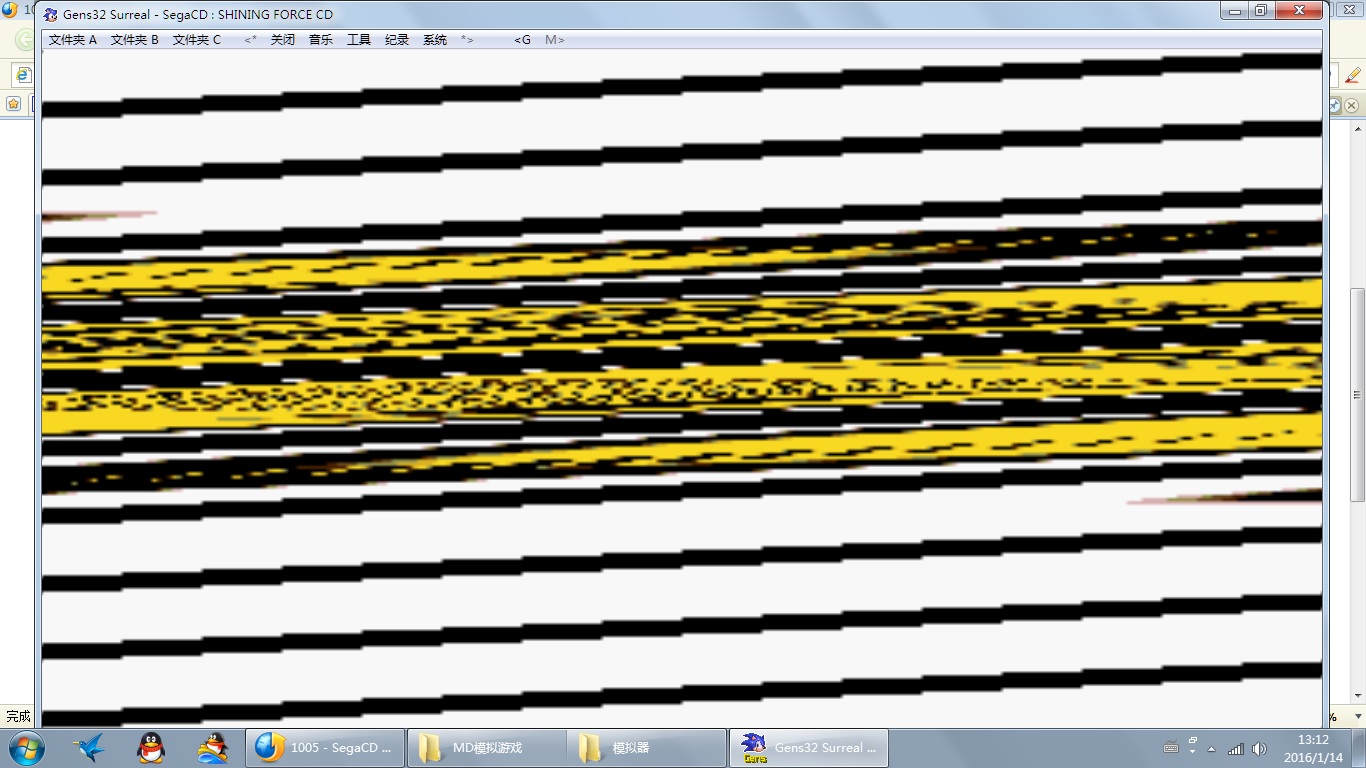Image resolution: width=1366 pixels, height=768 pixels.
Task: Click the Gens32 Sonic icon in title bar
Action: (x=51, y=14)
